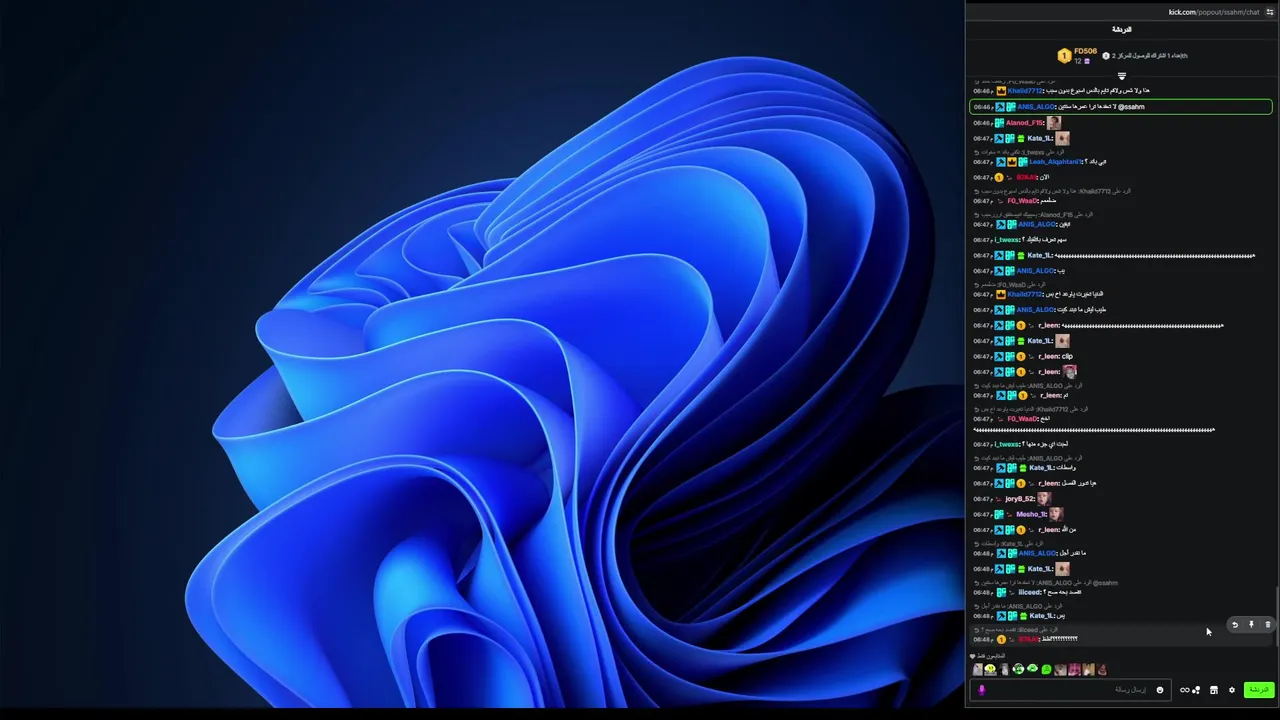Open the site settings icon in the address bar

click(x=1270, y=12)
